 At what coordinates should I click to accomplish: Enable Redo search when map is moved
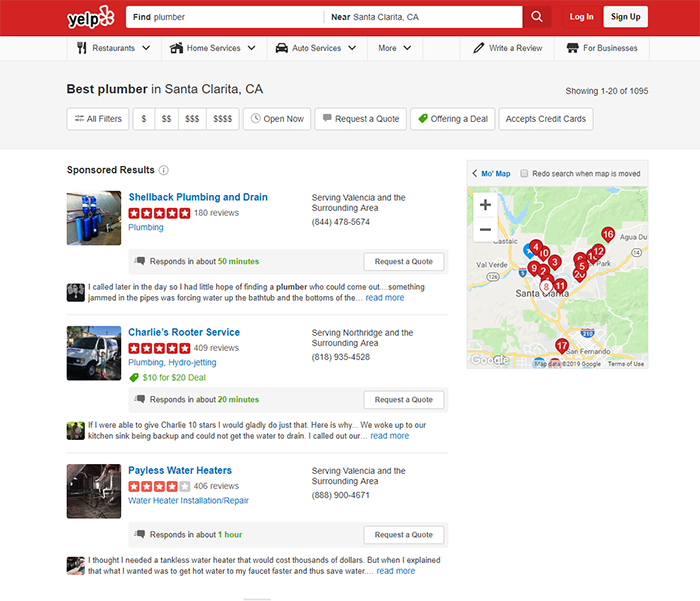click(x=525, y=173)
